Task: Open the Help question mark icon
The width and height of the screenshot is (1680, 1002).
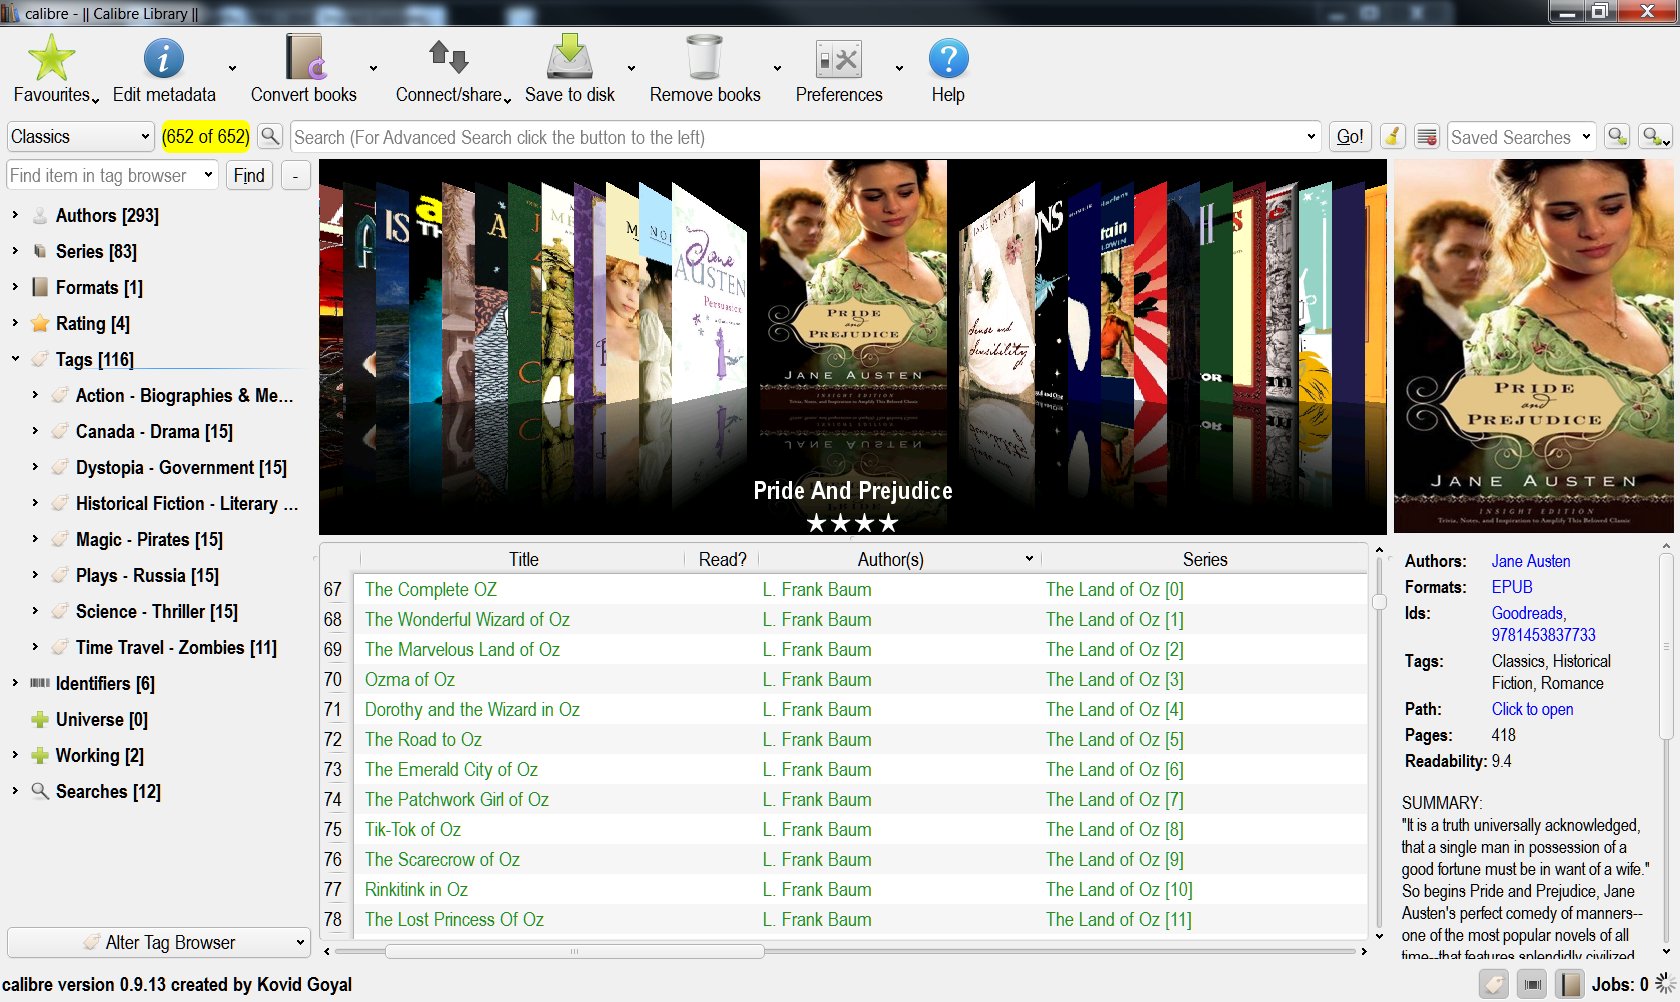Action: click(x=948, y=58)
